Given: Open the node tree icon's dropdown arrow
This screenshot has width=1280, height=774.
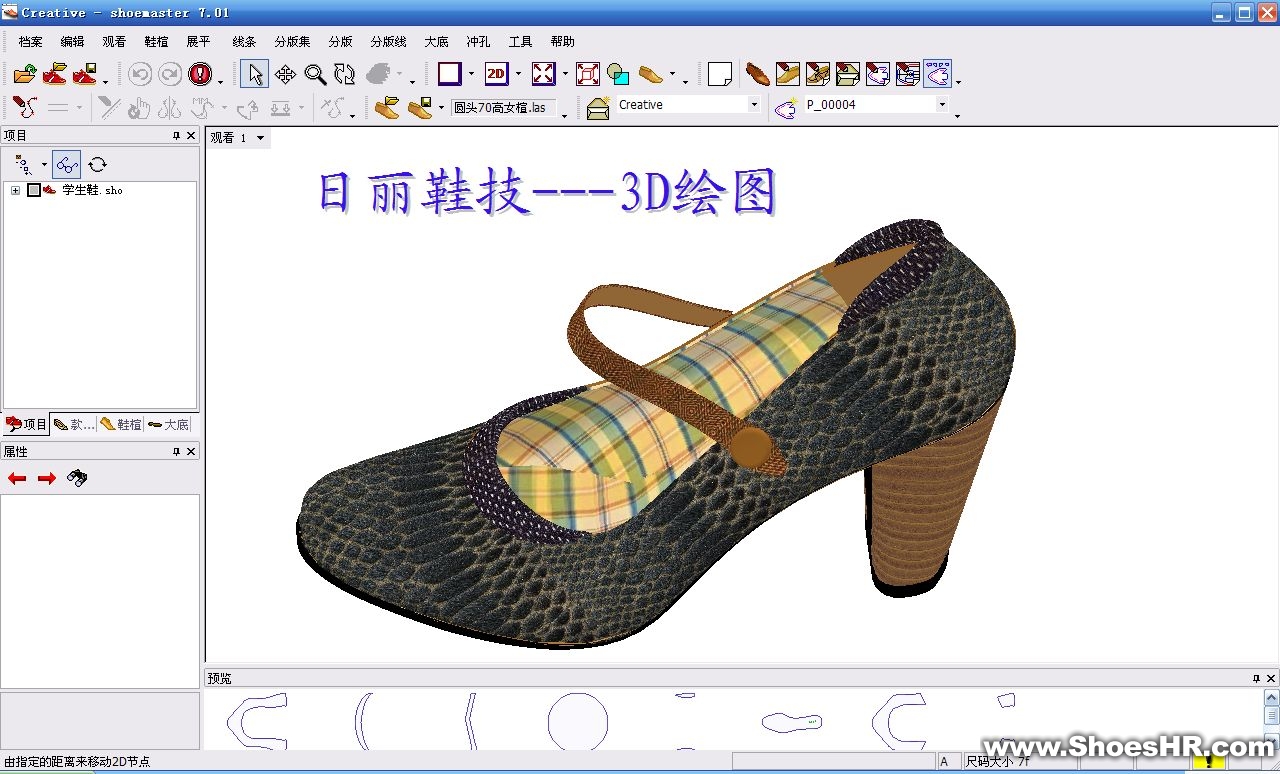Looking at the screenshot, I should coord(44,164).
